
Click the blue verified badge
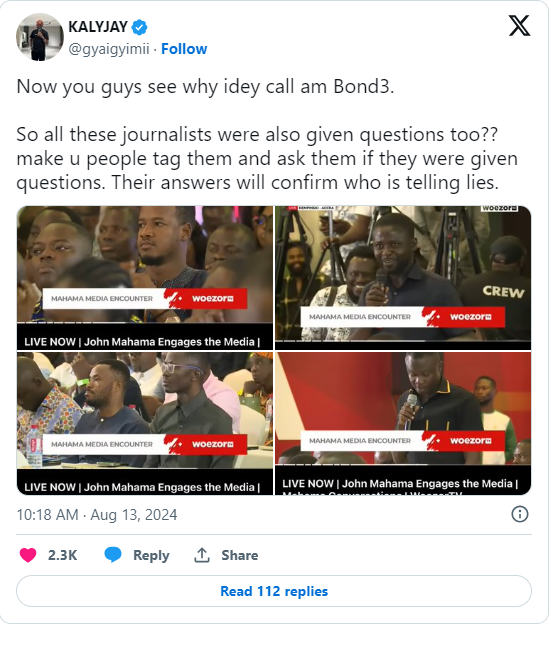[x=139, y=27]
